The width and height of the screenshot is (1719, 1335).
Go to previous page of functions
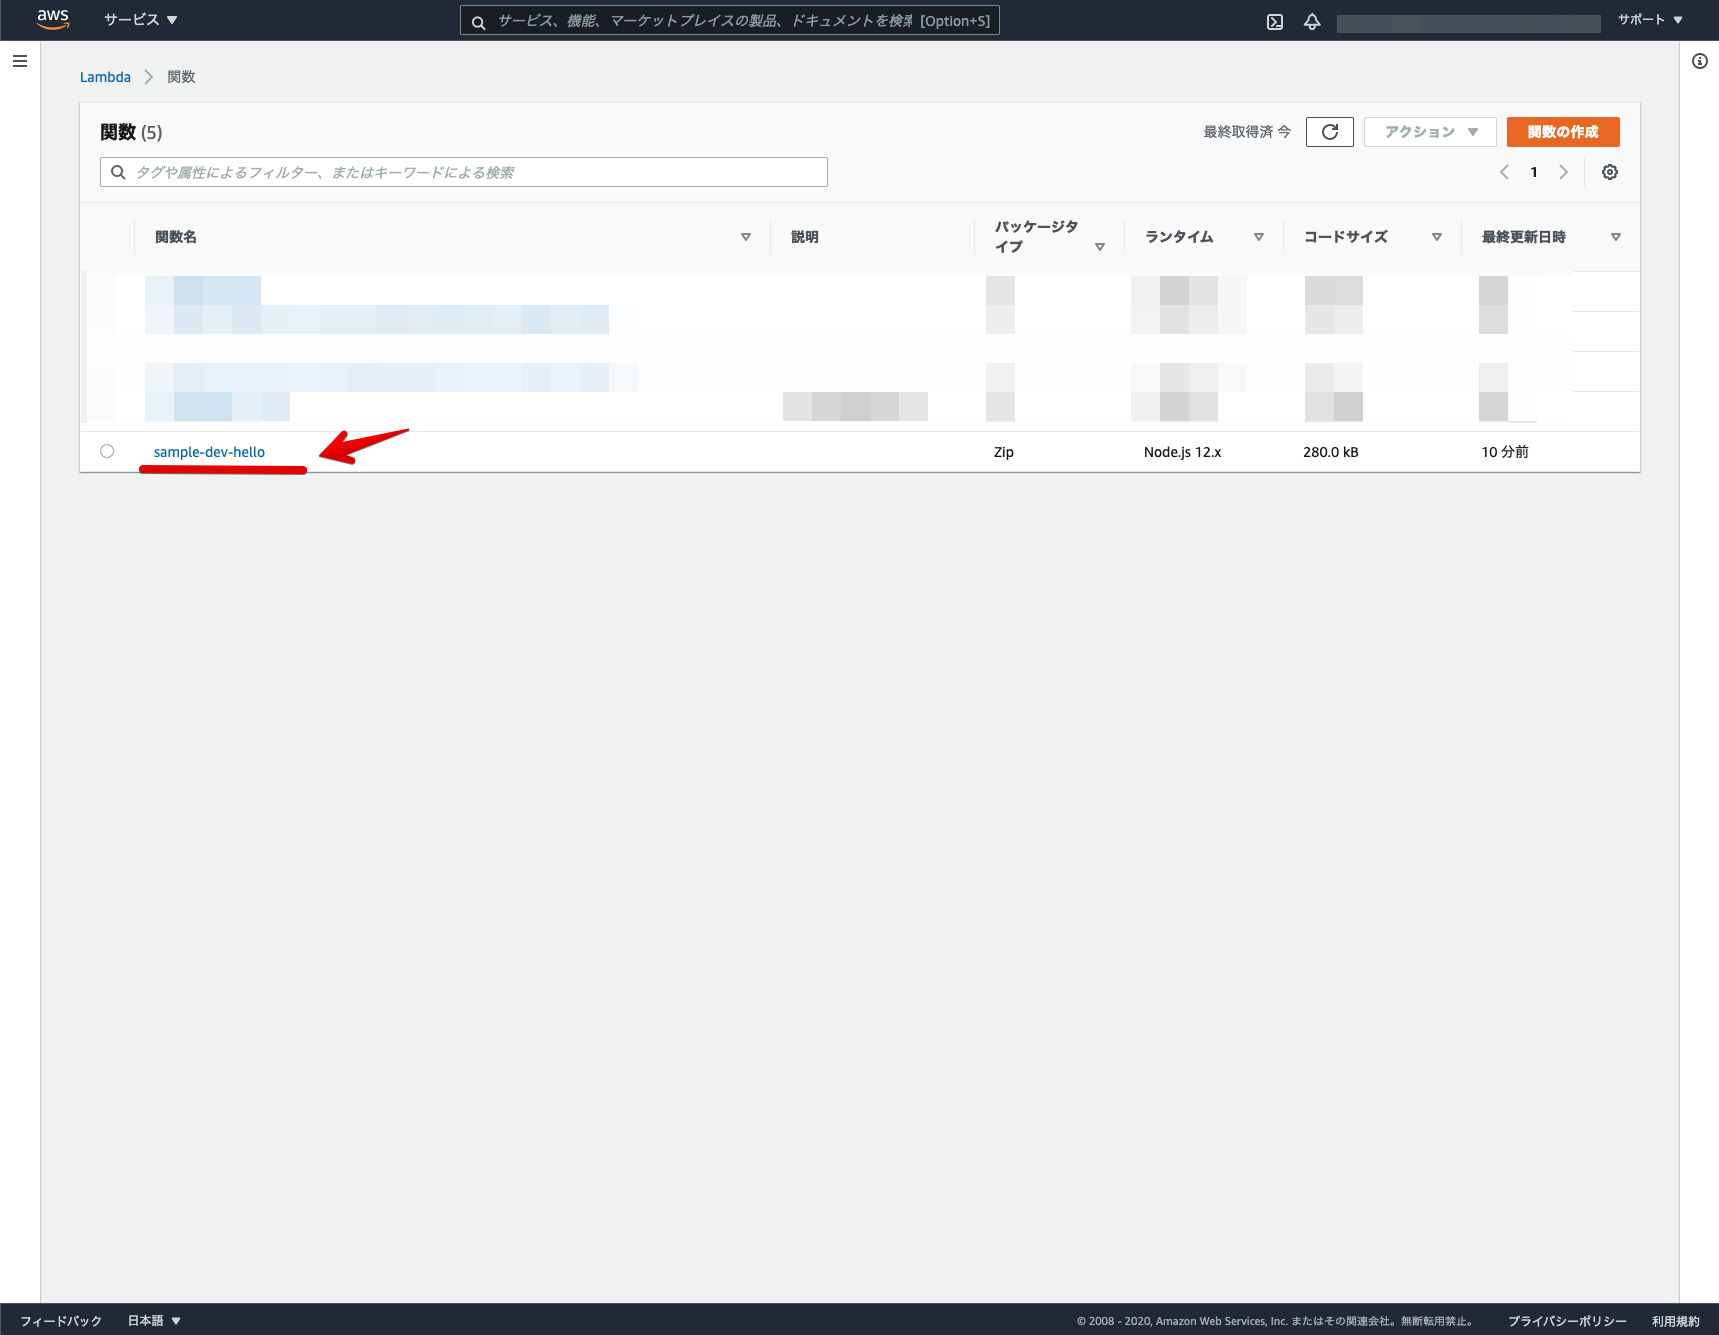(x=1504, y=172)
